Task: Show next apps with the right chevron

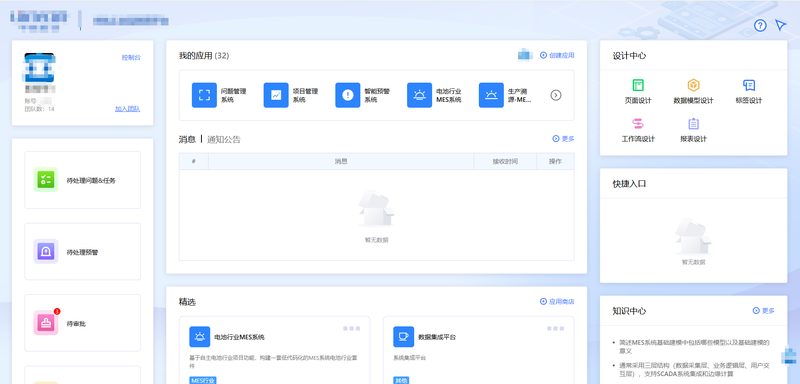Action: [x=556, y=95]
